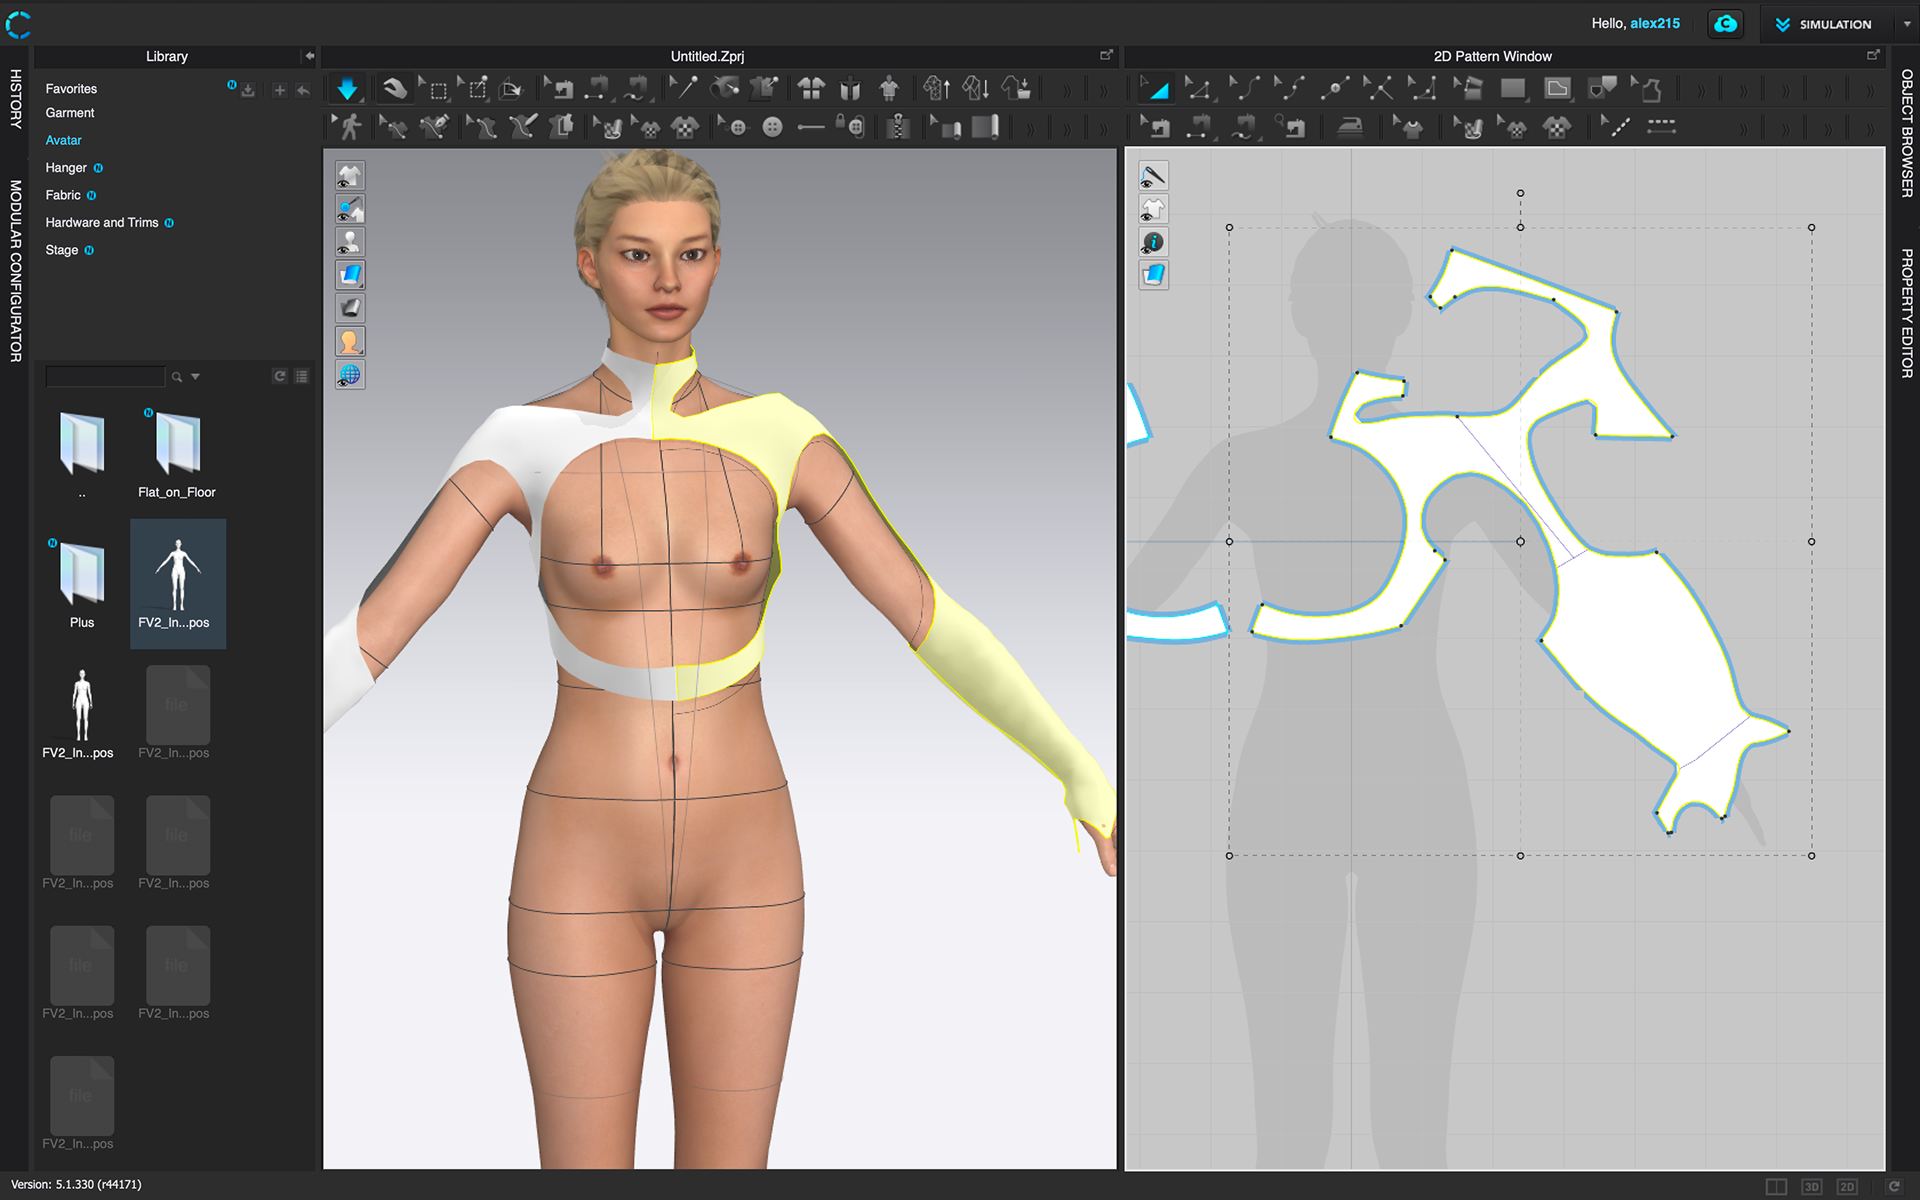Select the hand Select/Move tool in 3D toolbar
The width and height of the screenshot is (1920, 1200).
[x=395, y=89]
